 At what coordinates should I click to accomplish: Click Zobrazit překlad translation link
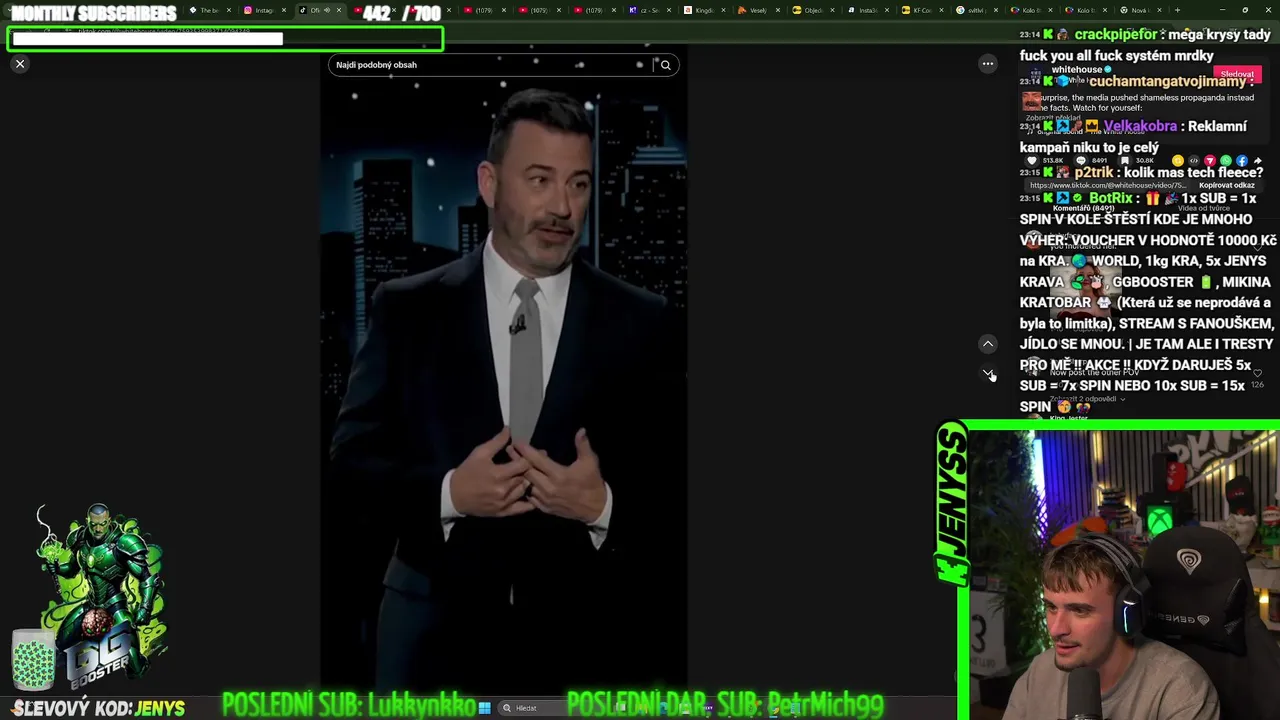point(1053,118)
